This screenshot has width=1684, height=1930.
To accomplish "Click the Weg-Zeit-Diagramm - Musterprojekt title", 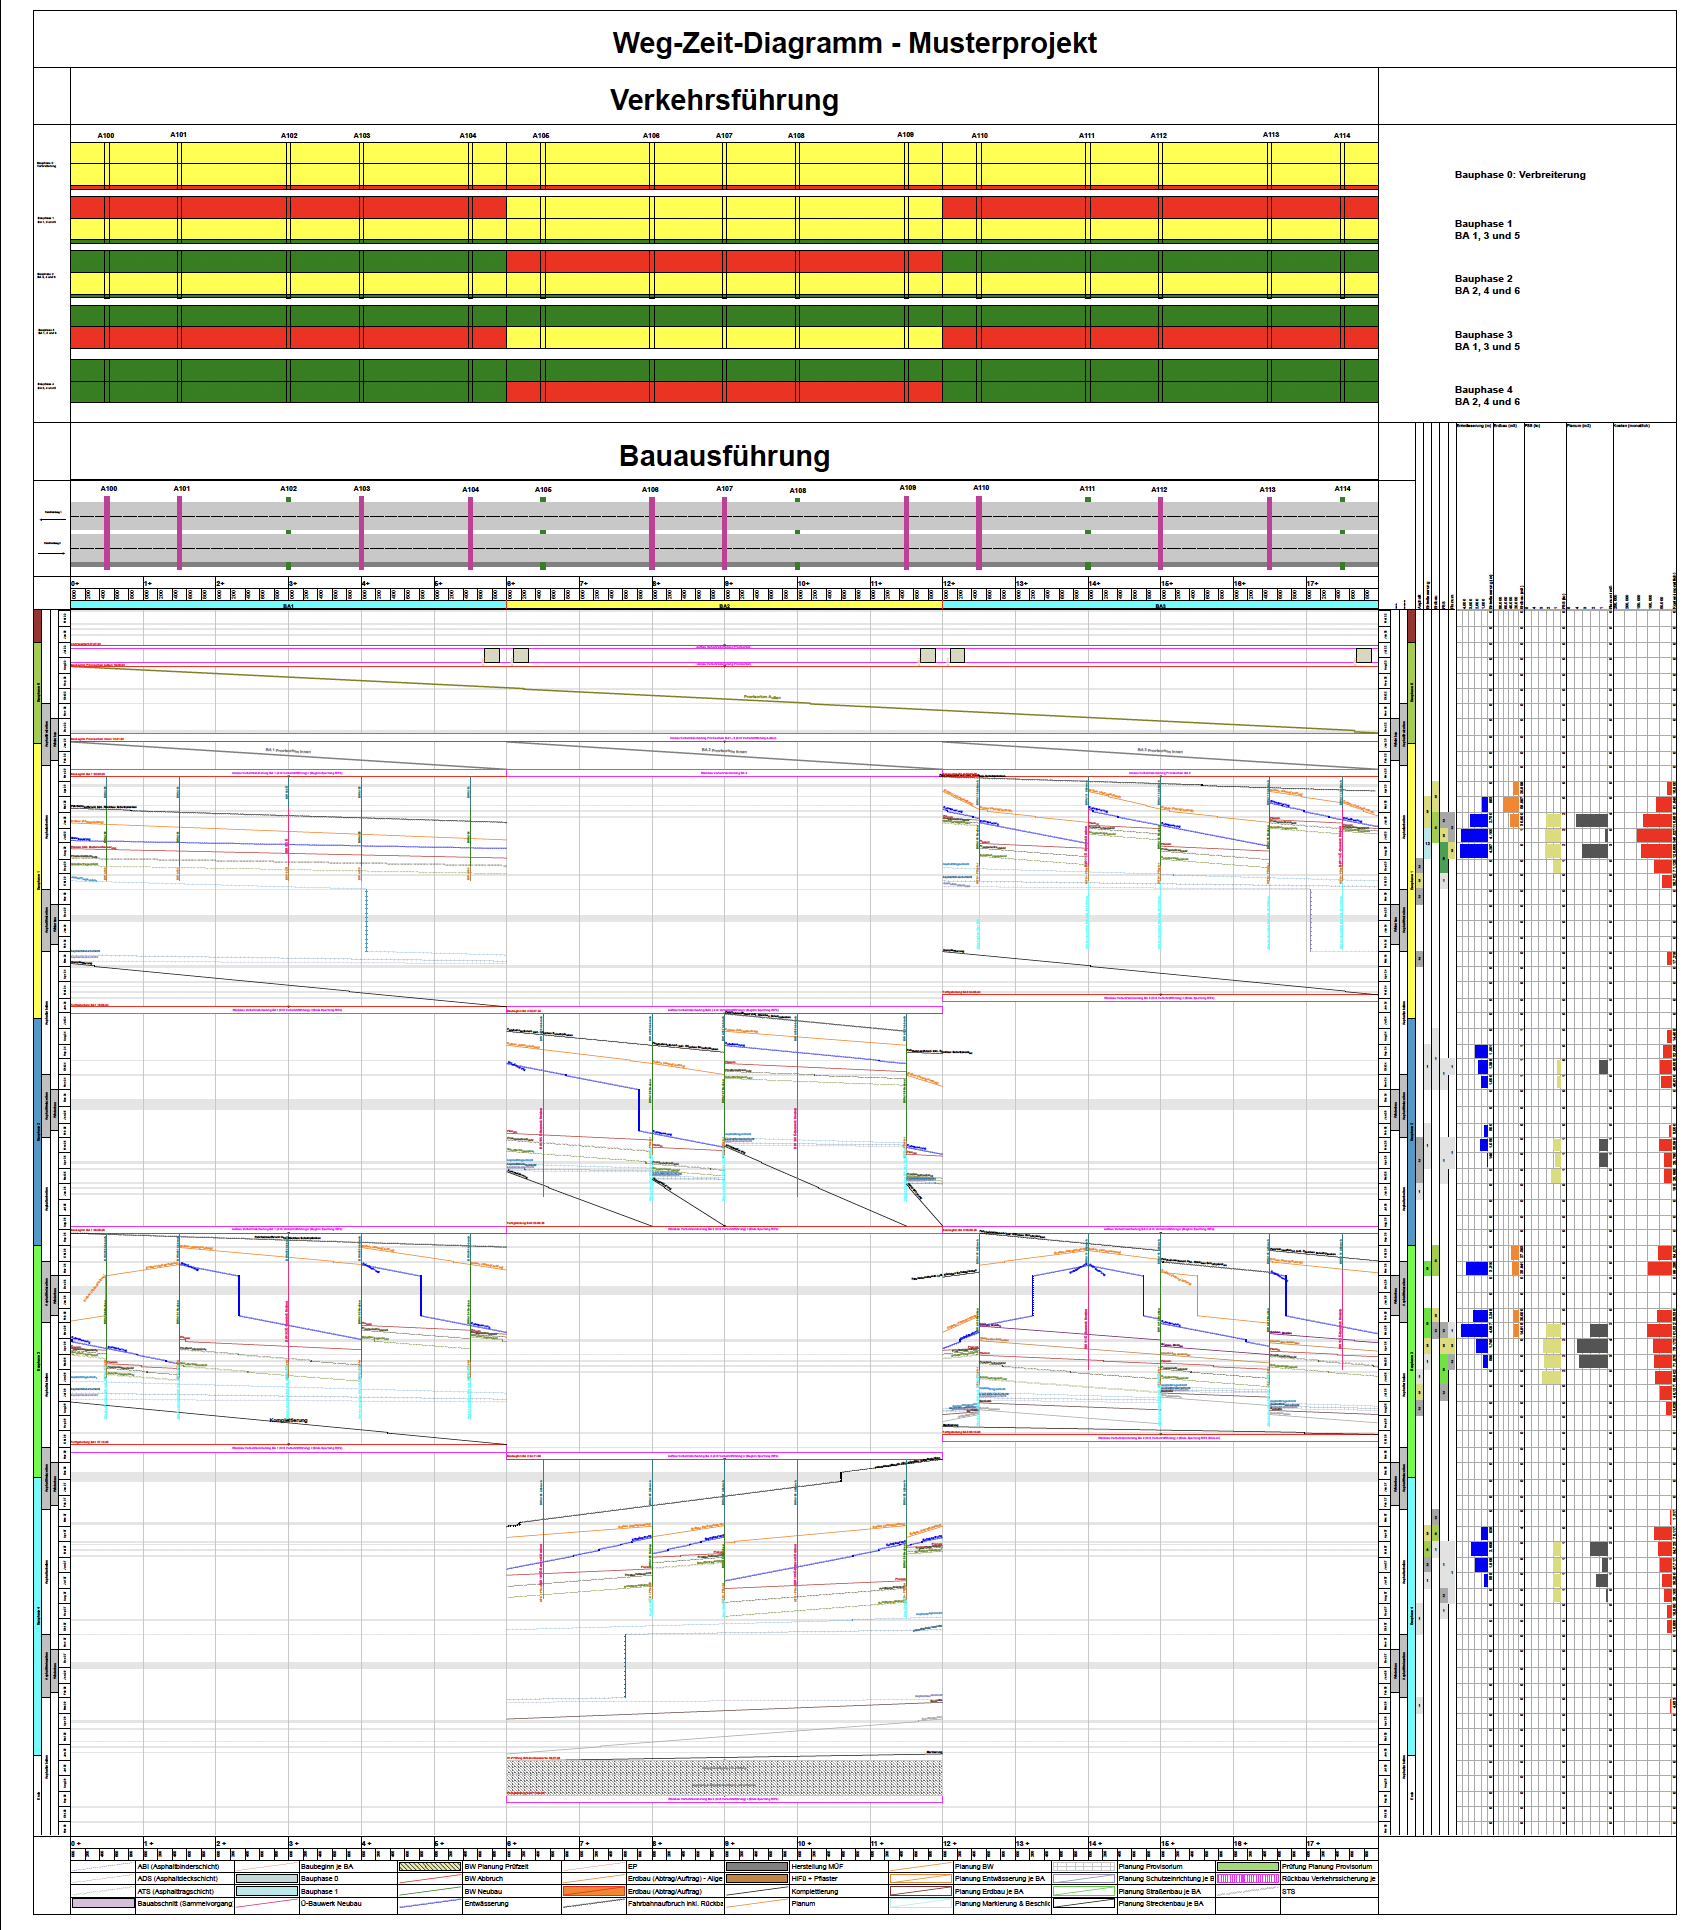I will pos(854,43).
